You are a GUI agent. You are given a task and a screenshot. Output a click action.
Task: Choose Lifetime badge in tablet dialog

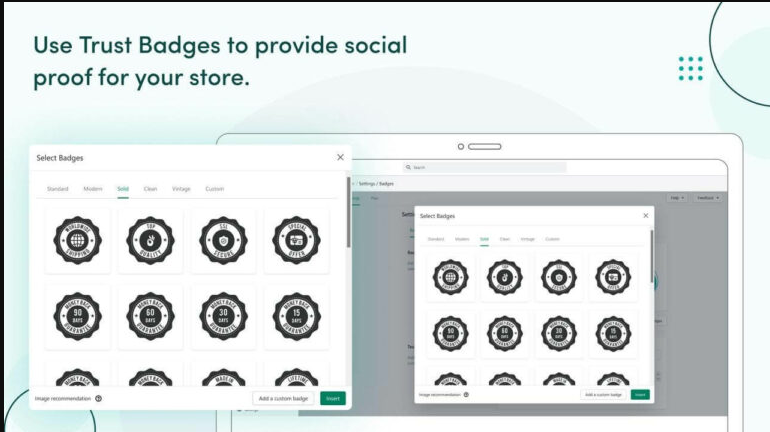[x=613, y=379]
